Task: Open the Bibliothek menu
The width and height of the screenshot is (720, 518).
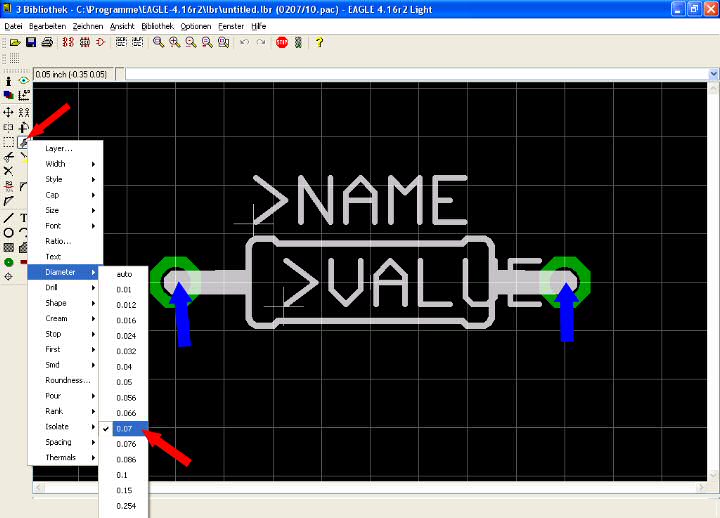Action: (x=159, y=24)
